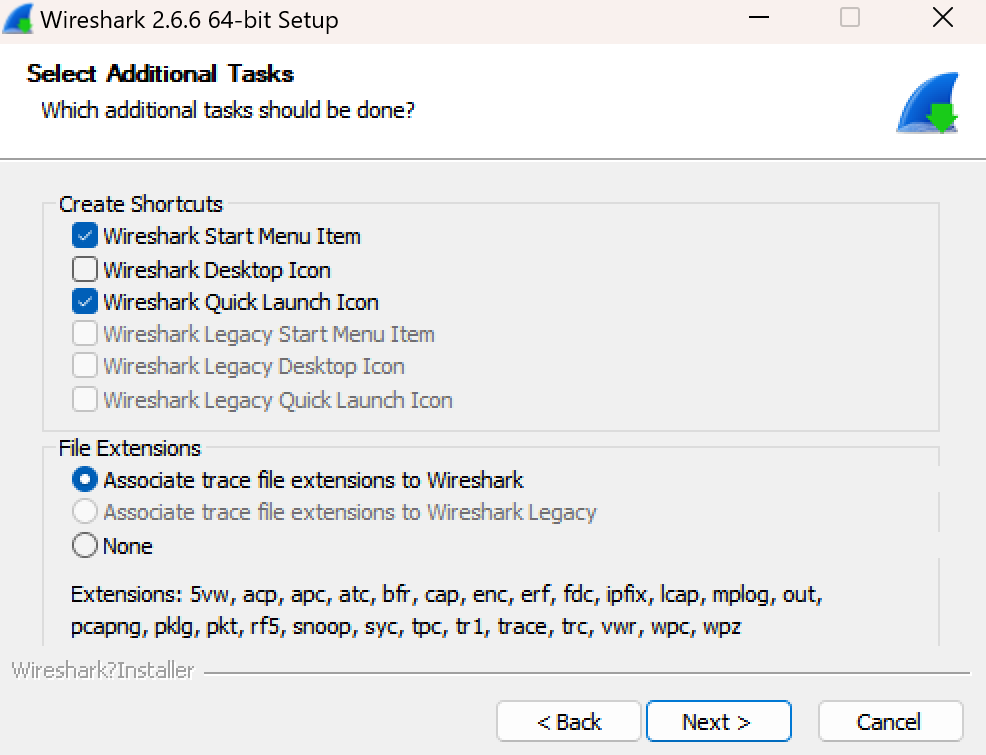986x755 pixels.
Task: Cancel the Wireshark setup
Action: click(889, 721)
